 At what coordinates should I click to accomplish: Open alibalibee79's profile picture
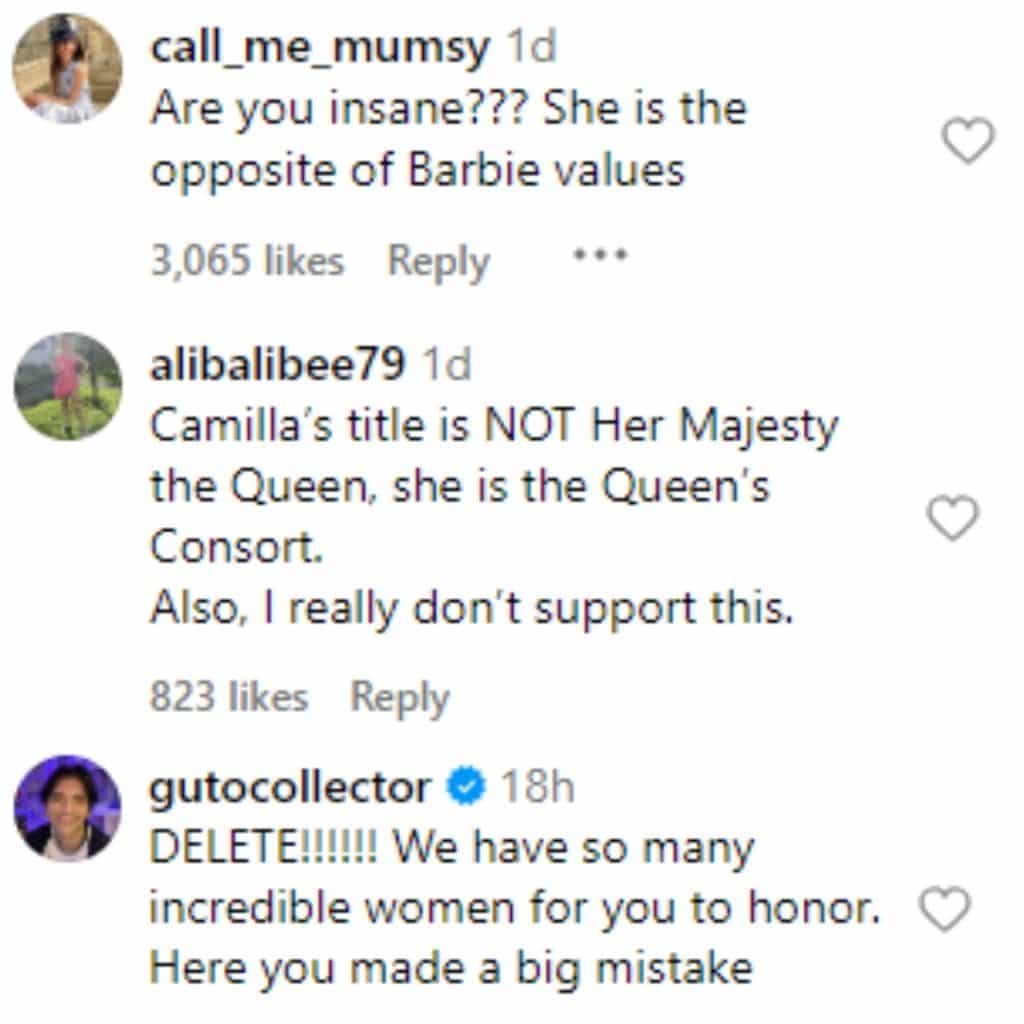(67, 387)
